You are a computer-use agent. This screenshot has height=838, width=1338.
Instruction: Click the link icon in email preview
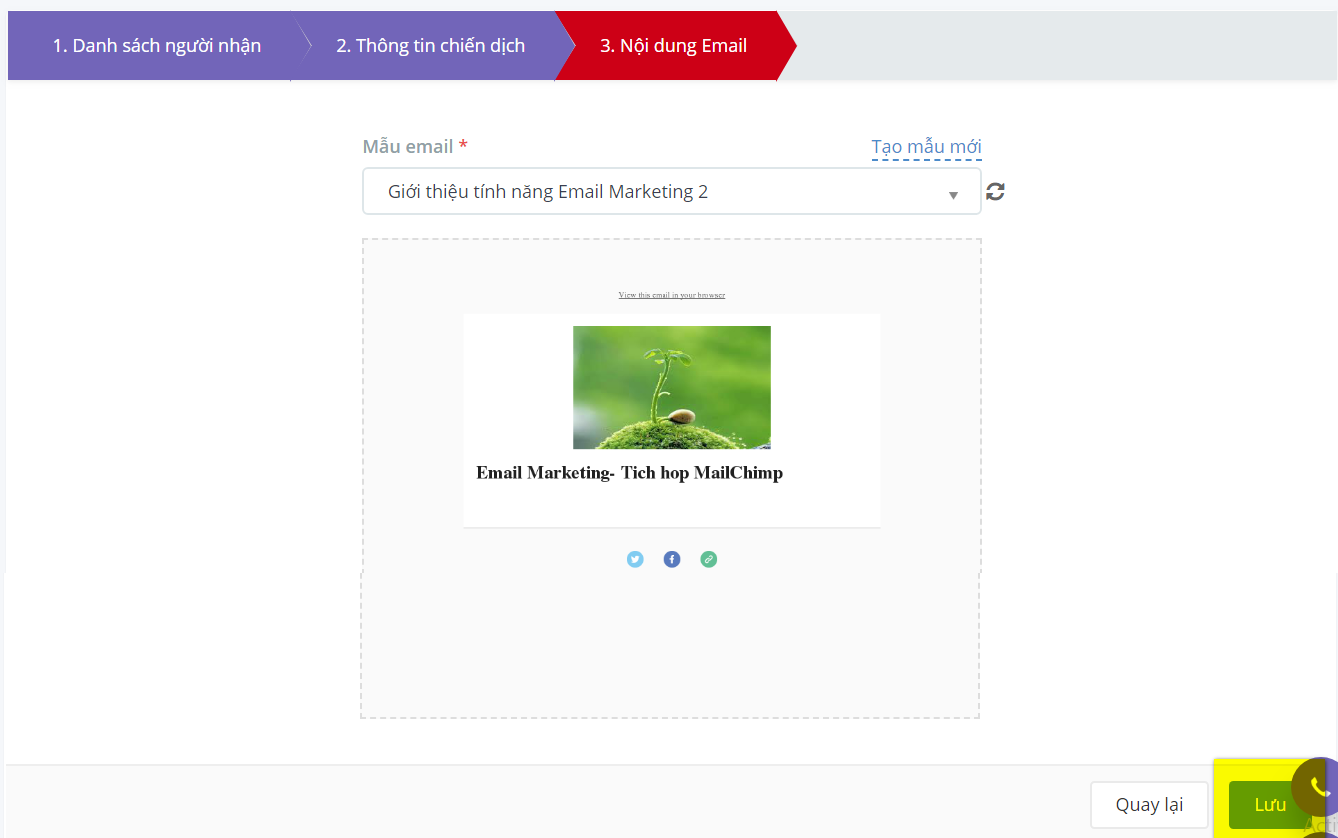708,559
